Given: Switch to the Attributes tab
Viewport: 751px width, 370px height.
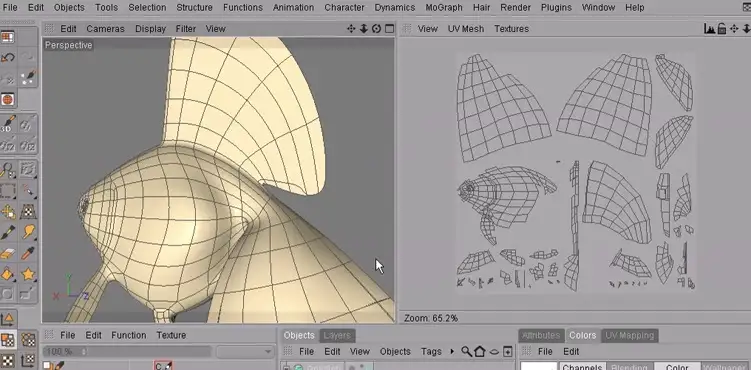Looking at the screenshot, I should pos(541,336).
